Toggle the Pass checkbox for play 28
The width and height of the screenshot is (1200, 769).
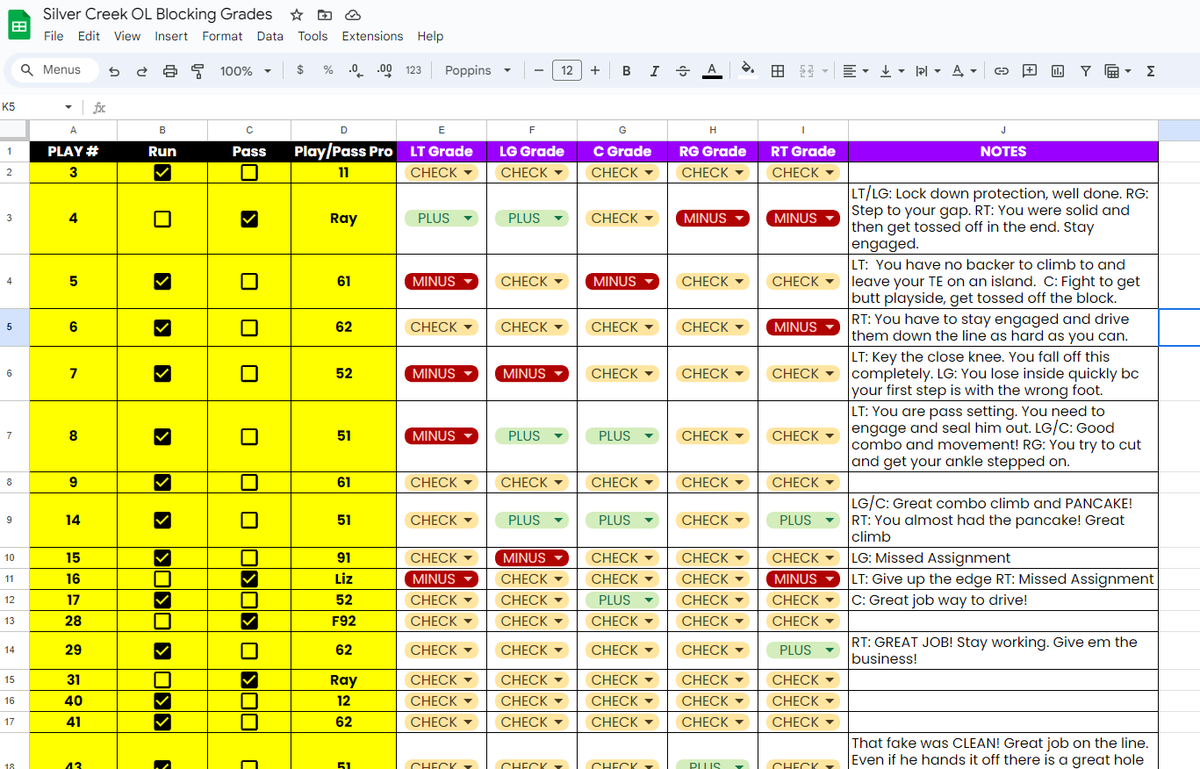(x=249, y=621)
